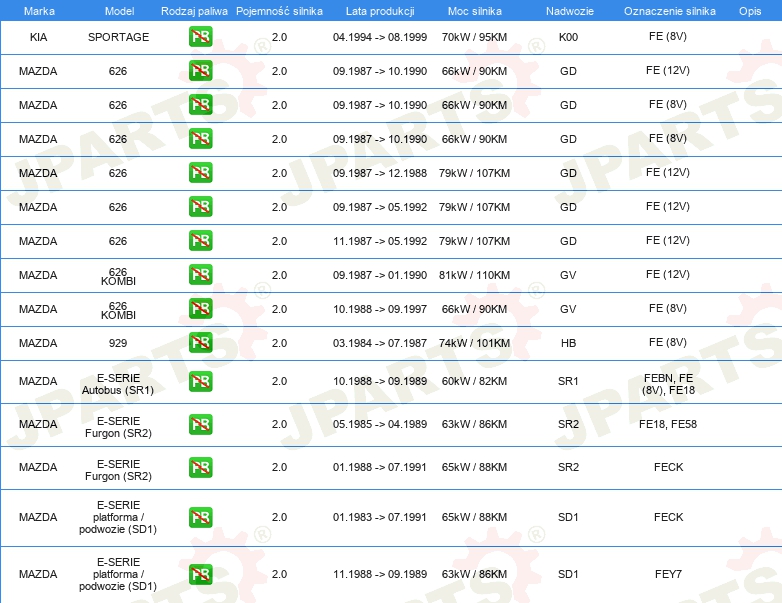This screenshot has height=603, width=782.
Task: Click the Opis column header
Action: pyautogui.click(x=750, y=11)
